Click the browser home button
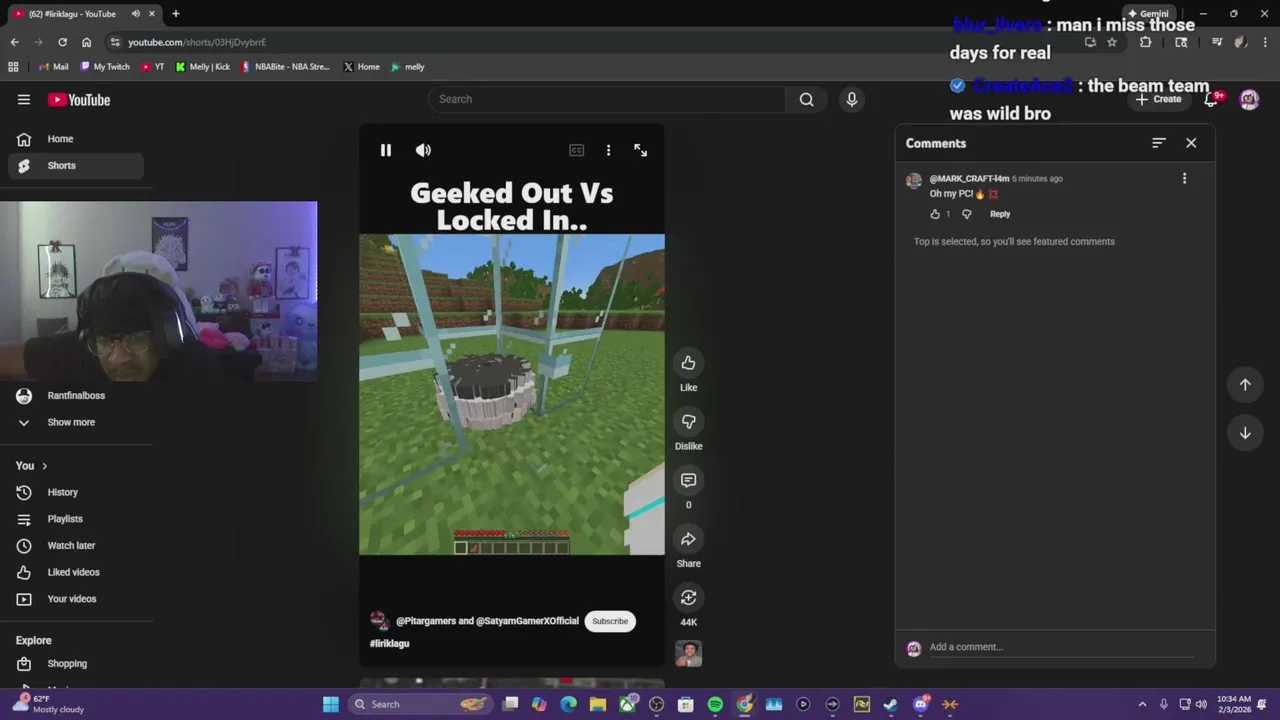 pyautogui.click(x=86, y=42)
